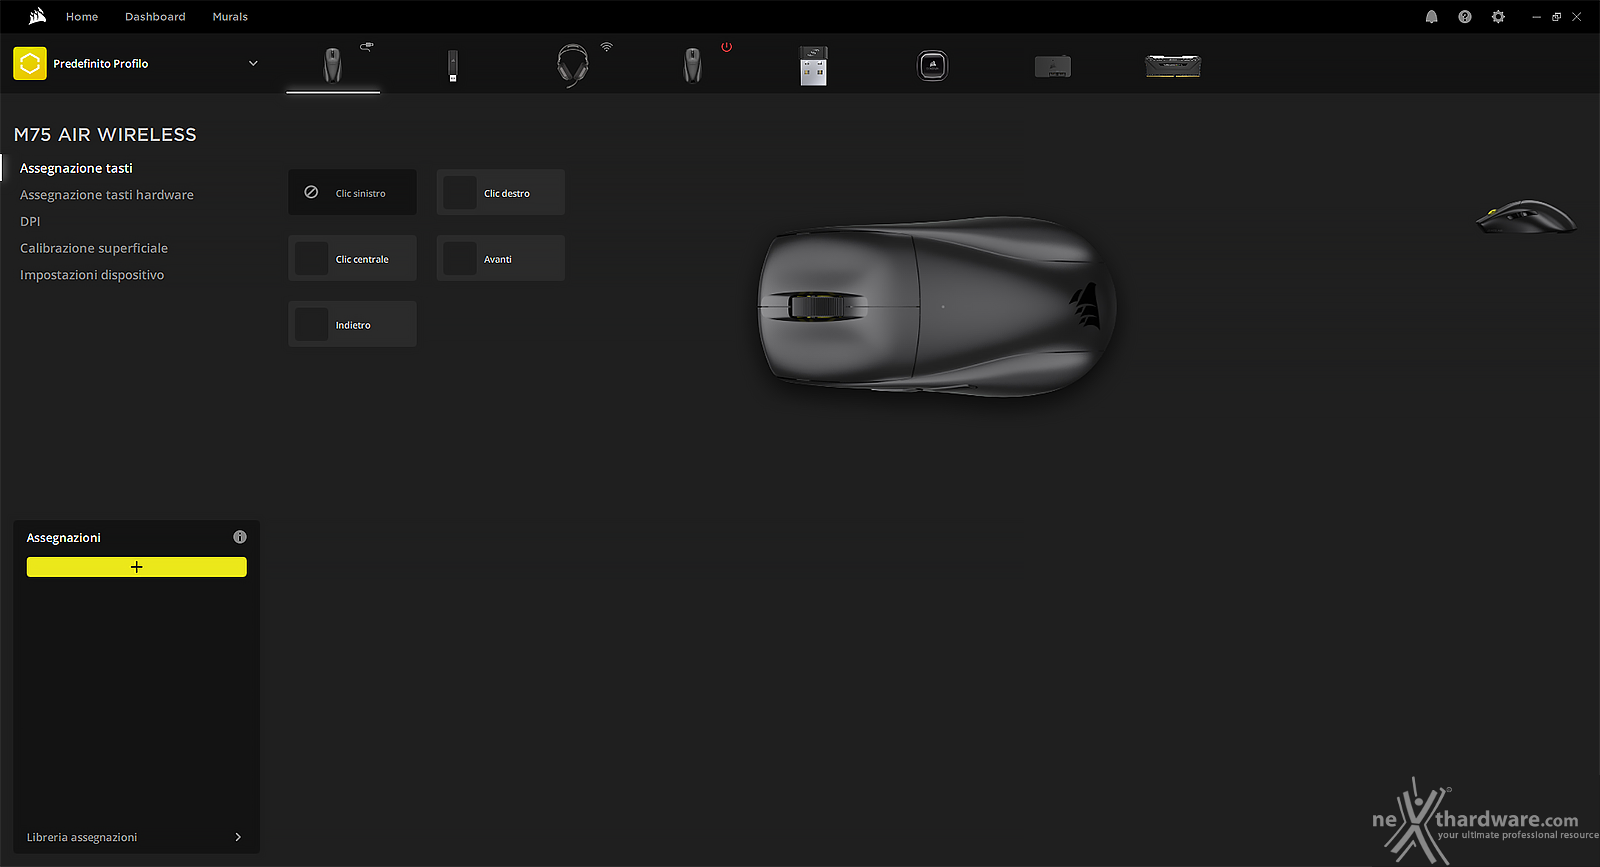Click the Corsair sails logo icon
1600x867 pixels.
(38, 16)
